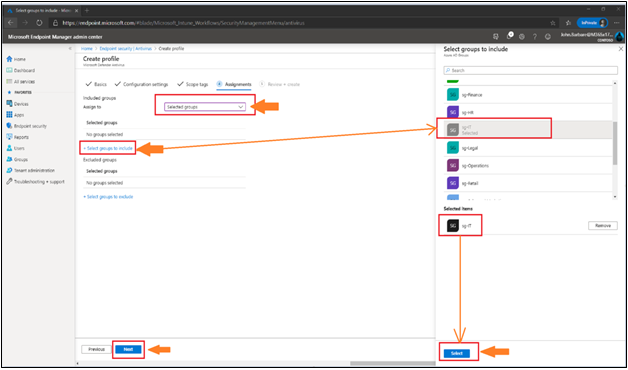This screenshot has width=628, height=370.
Task: Go to the Scope tags step tab
Action: click(193, 84)
